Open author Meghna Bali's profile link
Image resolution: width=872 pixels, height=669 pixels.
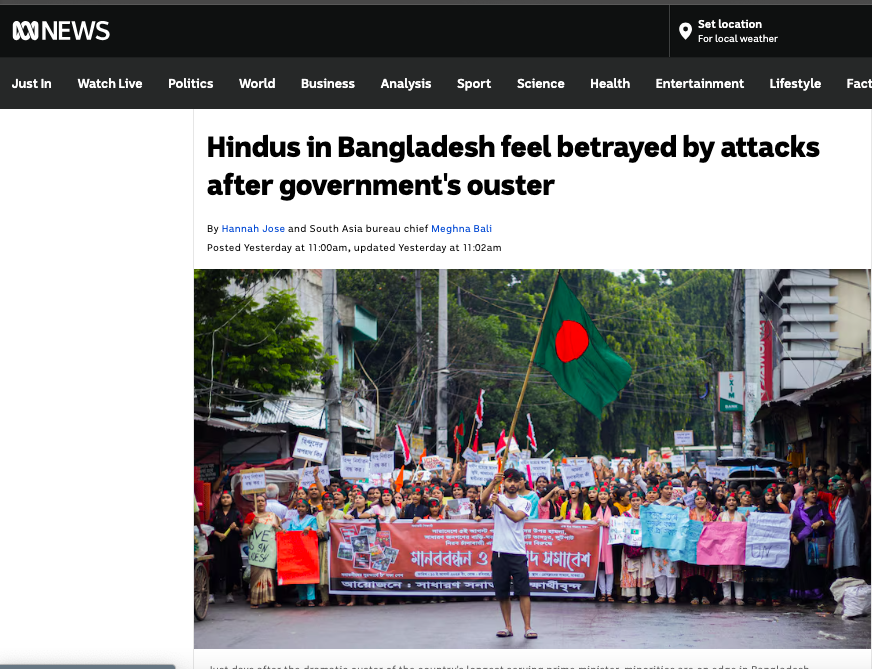(x=461, y=229)
